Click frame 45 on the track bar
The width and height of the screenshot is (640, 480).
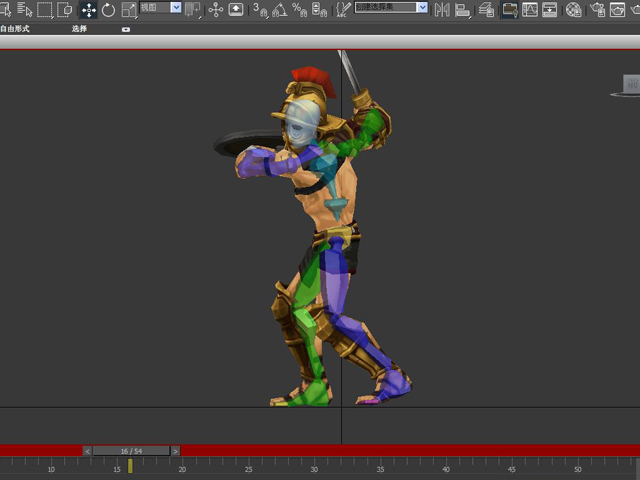click(x=511, y=470)
